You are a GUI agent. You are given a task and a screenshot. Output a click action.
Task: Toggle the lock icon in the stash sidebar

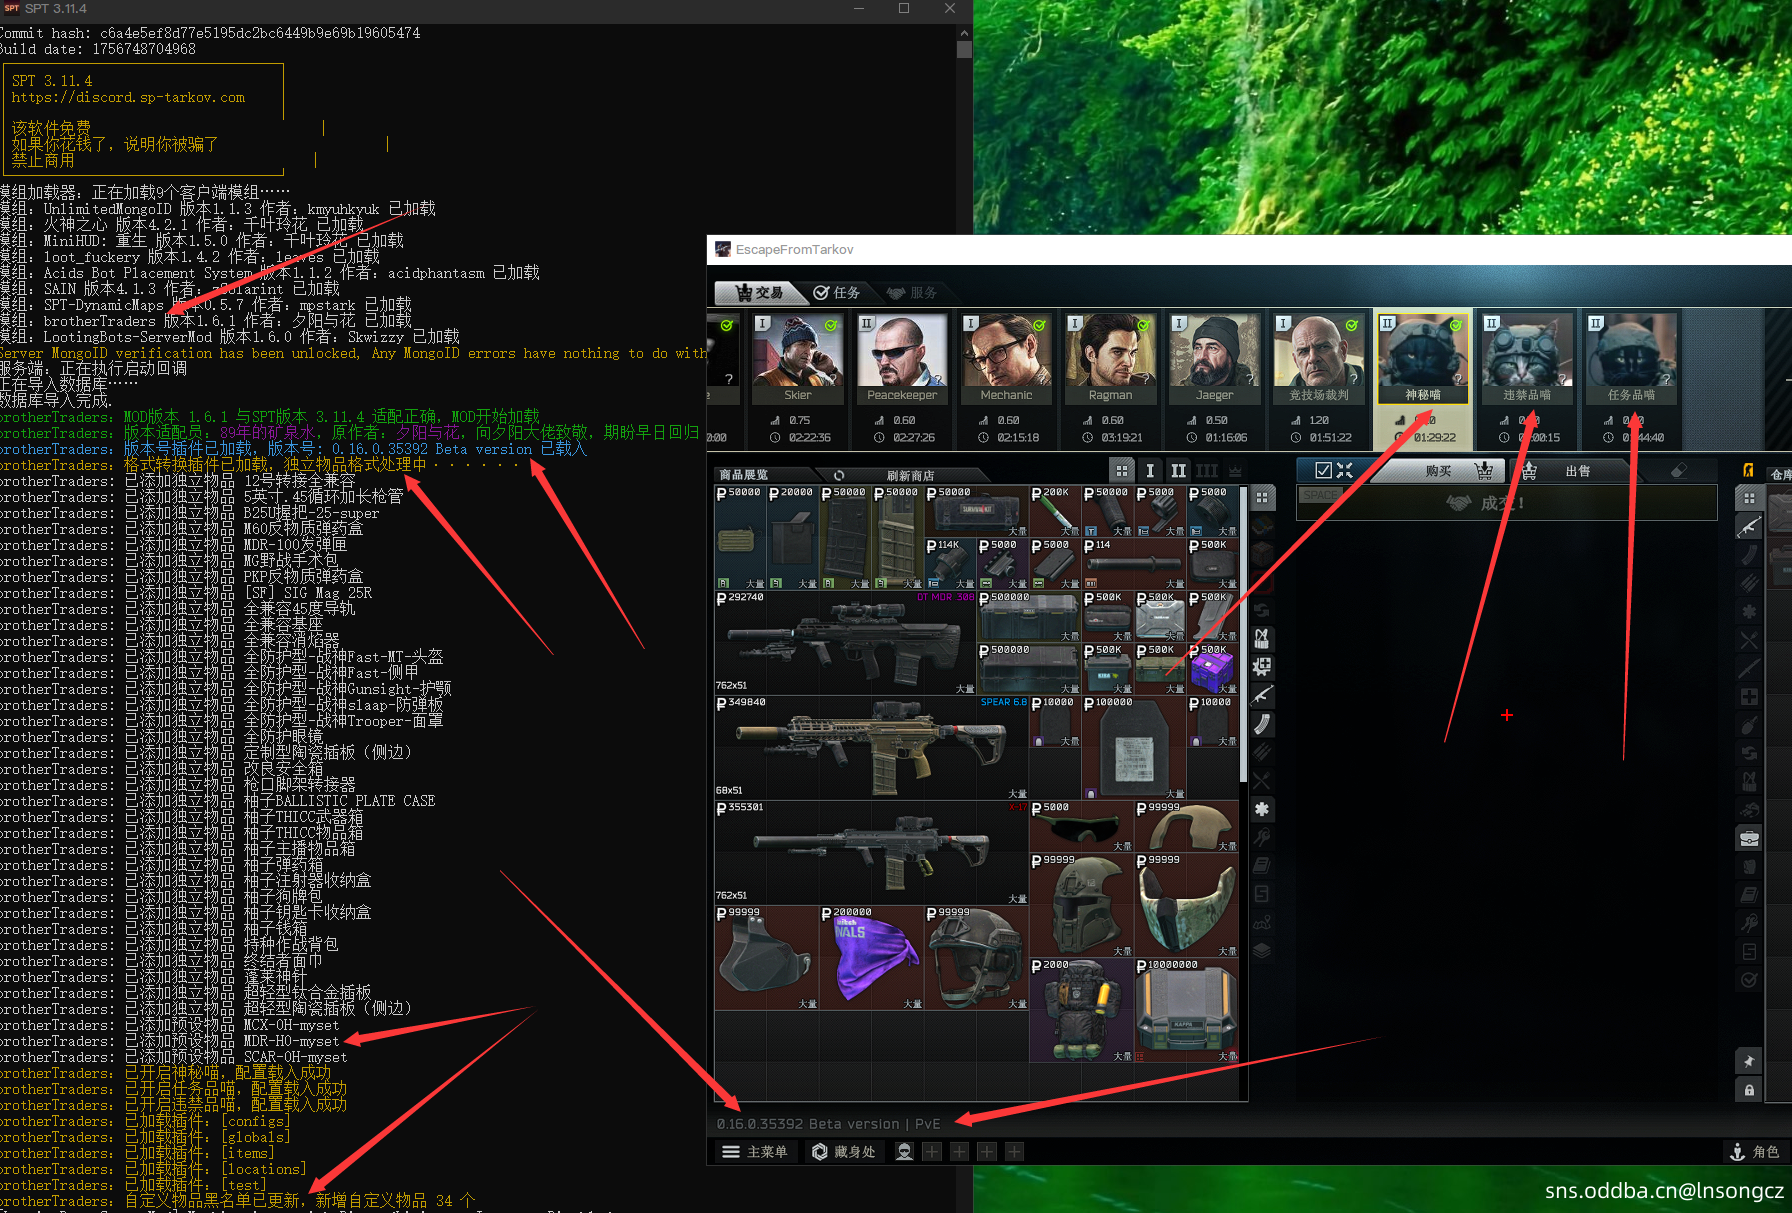pyautogui.click(x=1749, y=1090)
